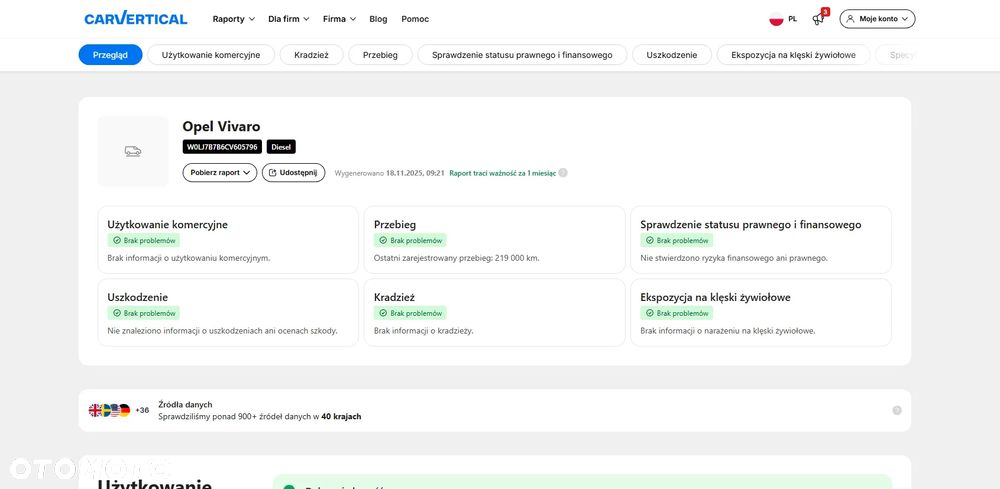Click the Źródła danych heading
Image resolution: width=1000 pixels, height=489 pixels.
[x=185, y=404]
